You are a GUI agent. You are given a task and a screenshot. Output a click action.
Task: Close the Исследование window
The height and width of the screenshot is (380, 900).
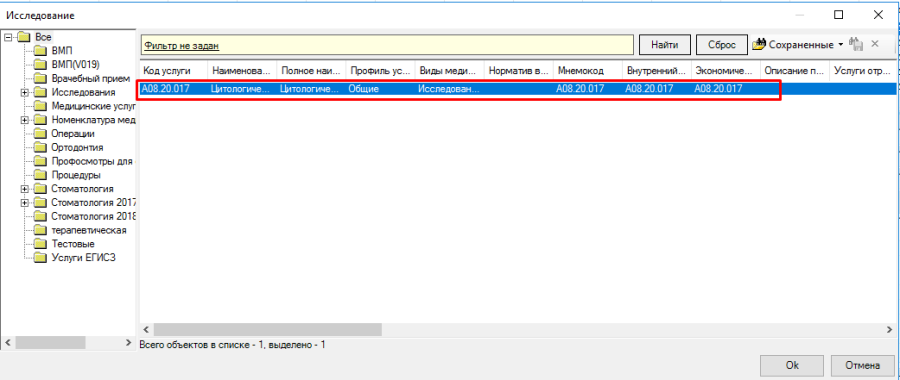[x=878, y=15]
